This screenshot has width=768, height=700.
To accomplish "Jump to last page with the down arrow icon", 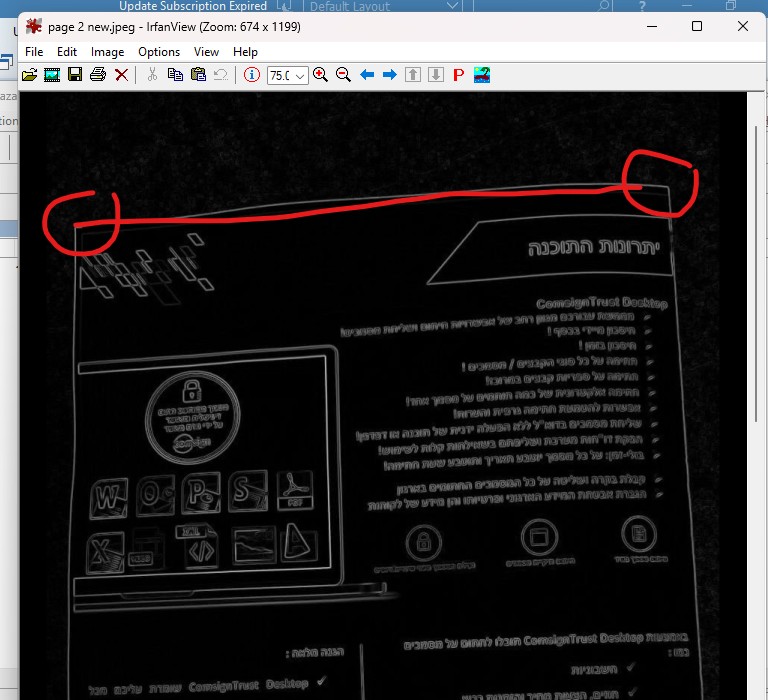I will tap(436, 75).
